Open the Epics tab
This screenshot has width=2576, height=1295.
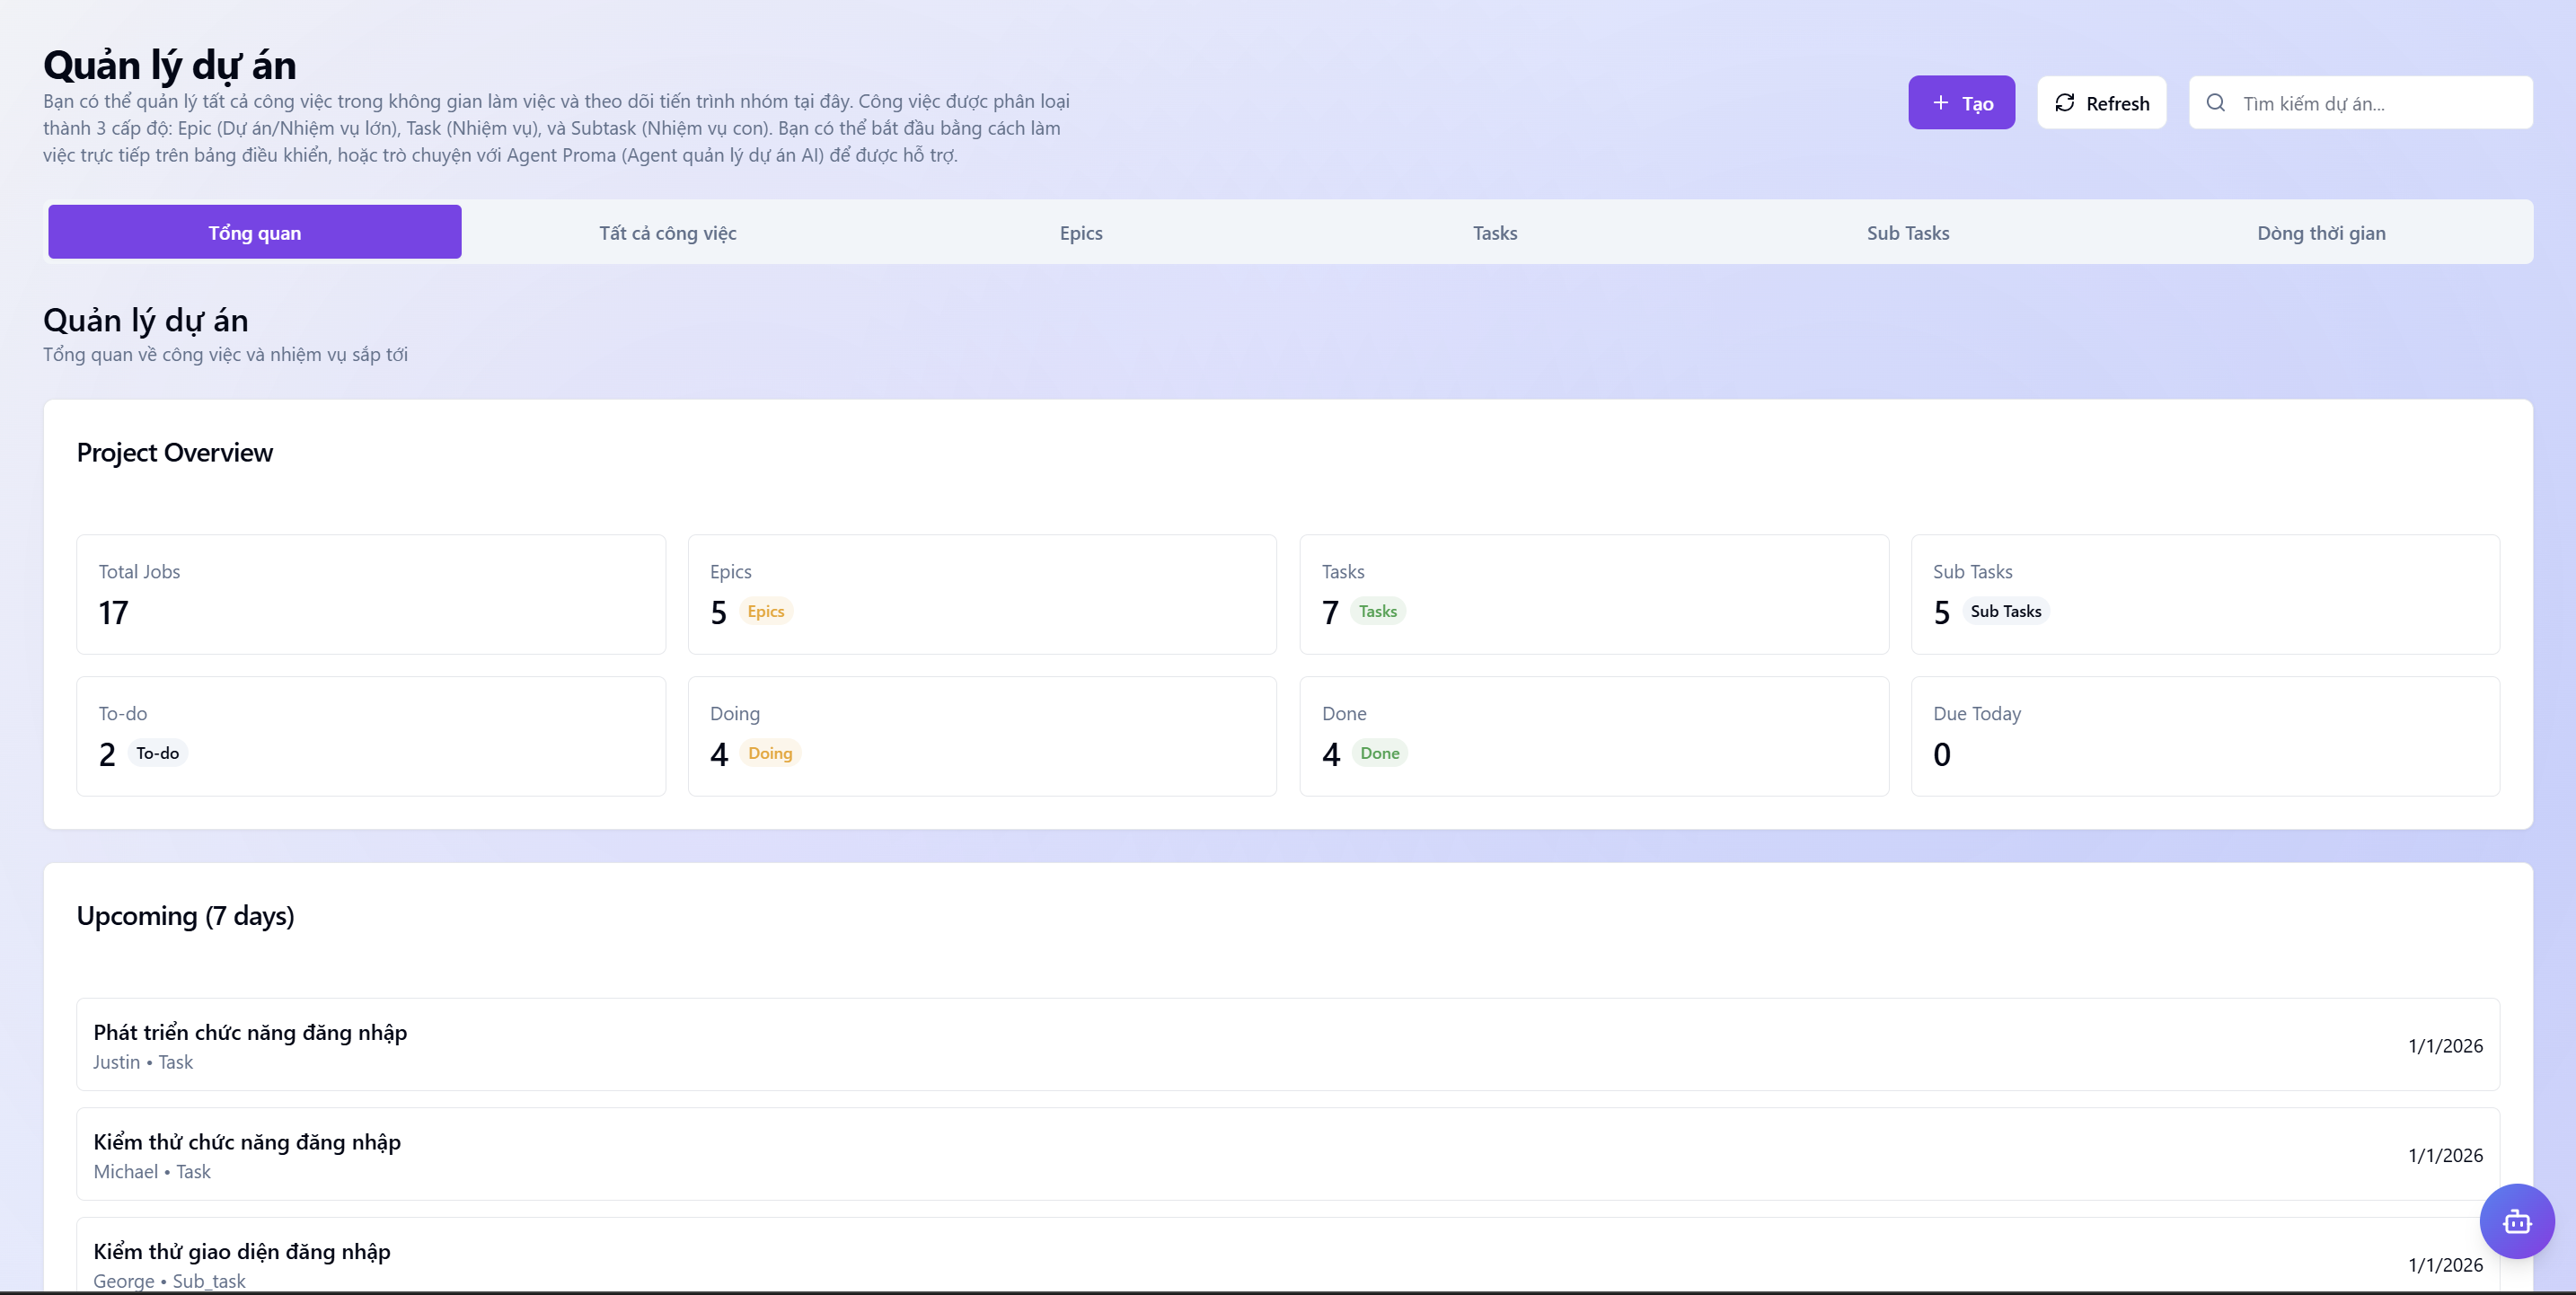click(x=1081, y=232)
